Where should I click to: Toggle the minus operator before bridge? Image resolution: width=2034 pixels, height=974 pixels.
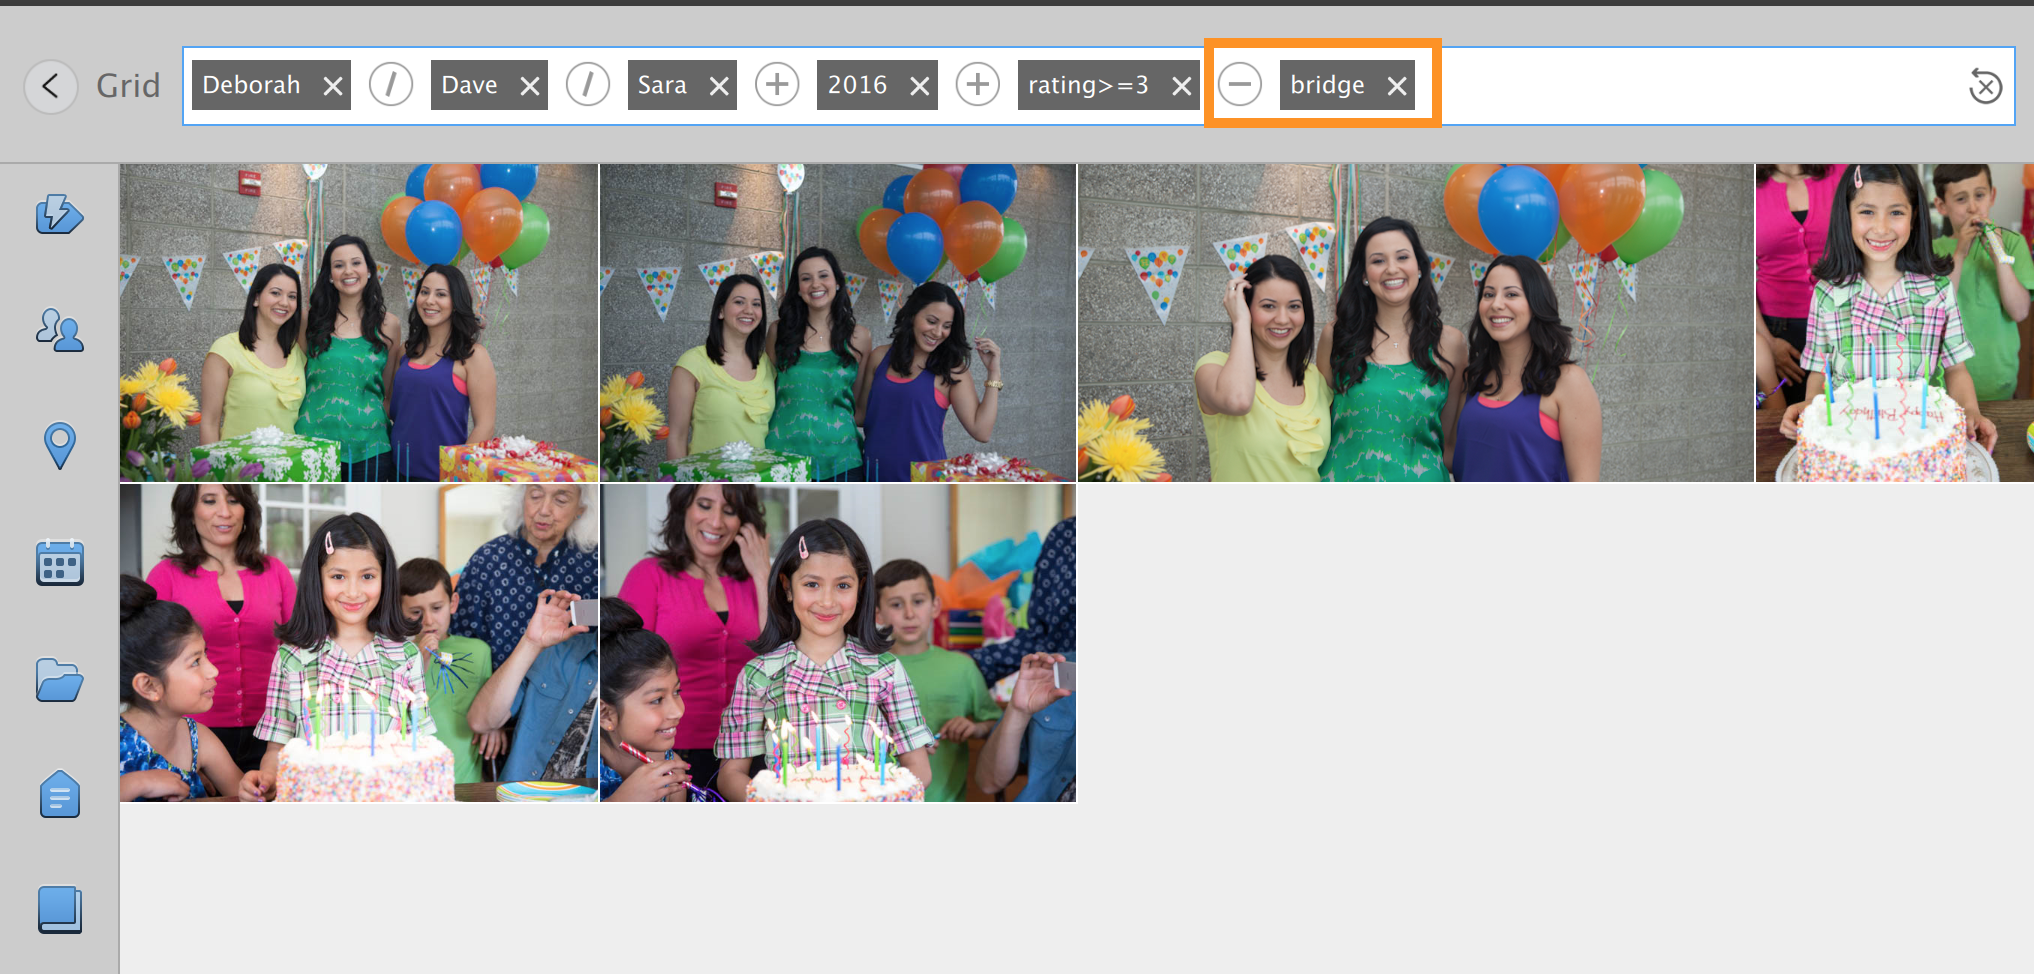[x=1239, y=85]
